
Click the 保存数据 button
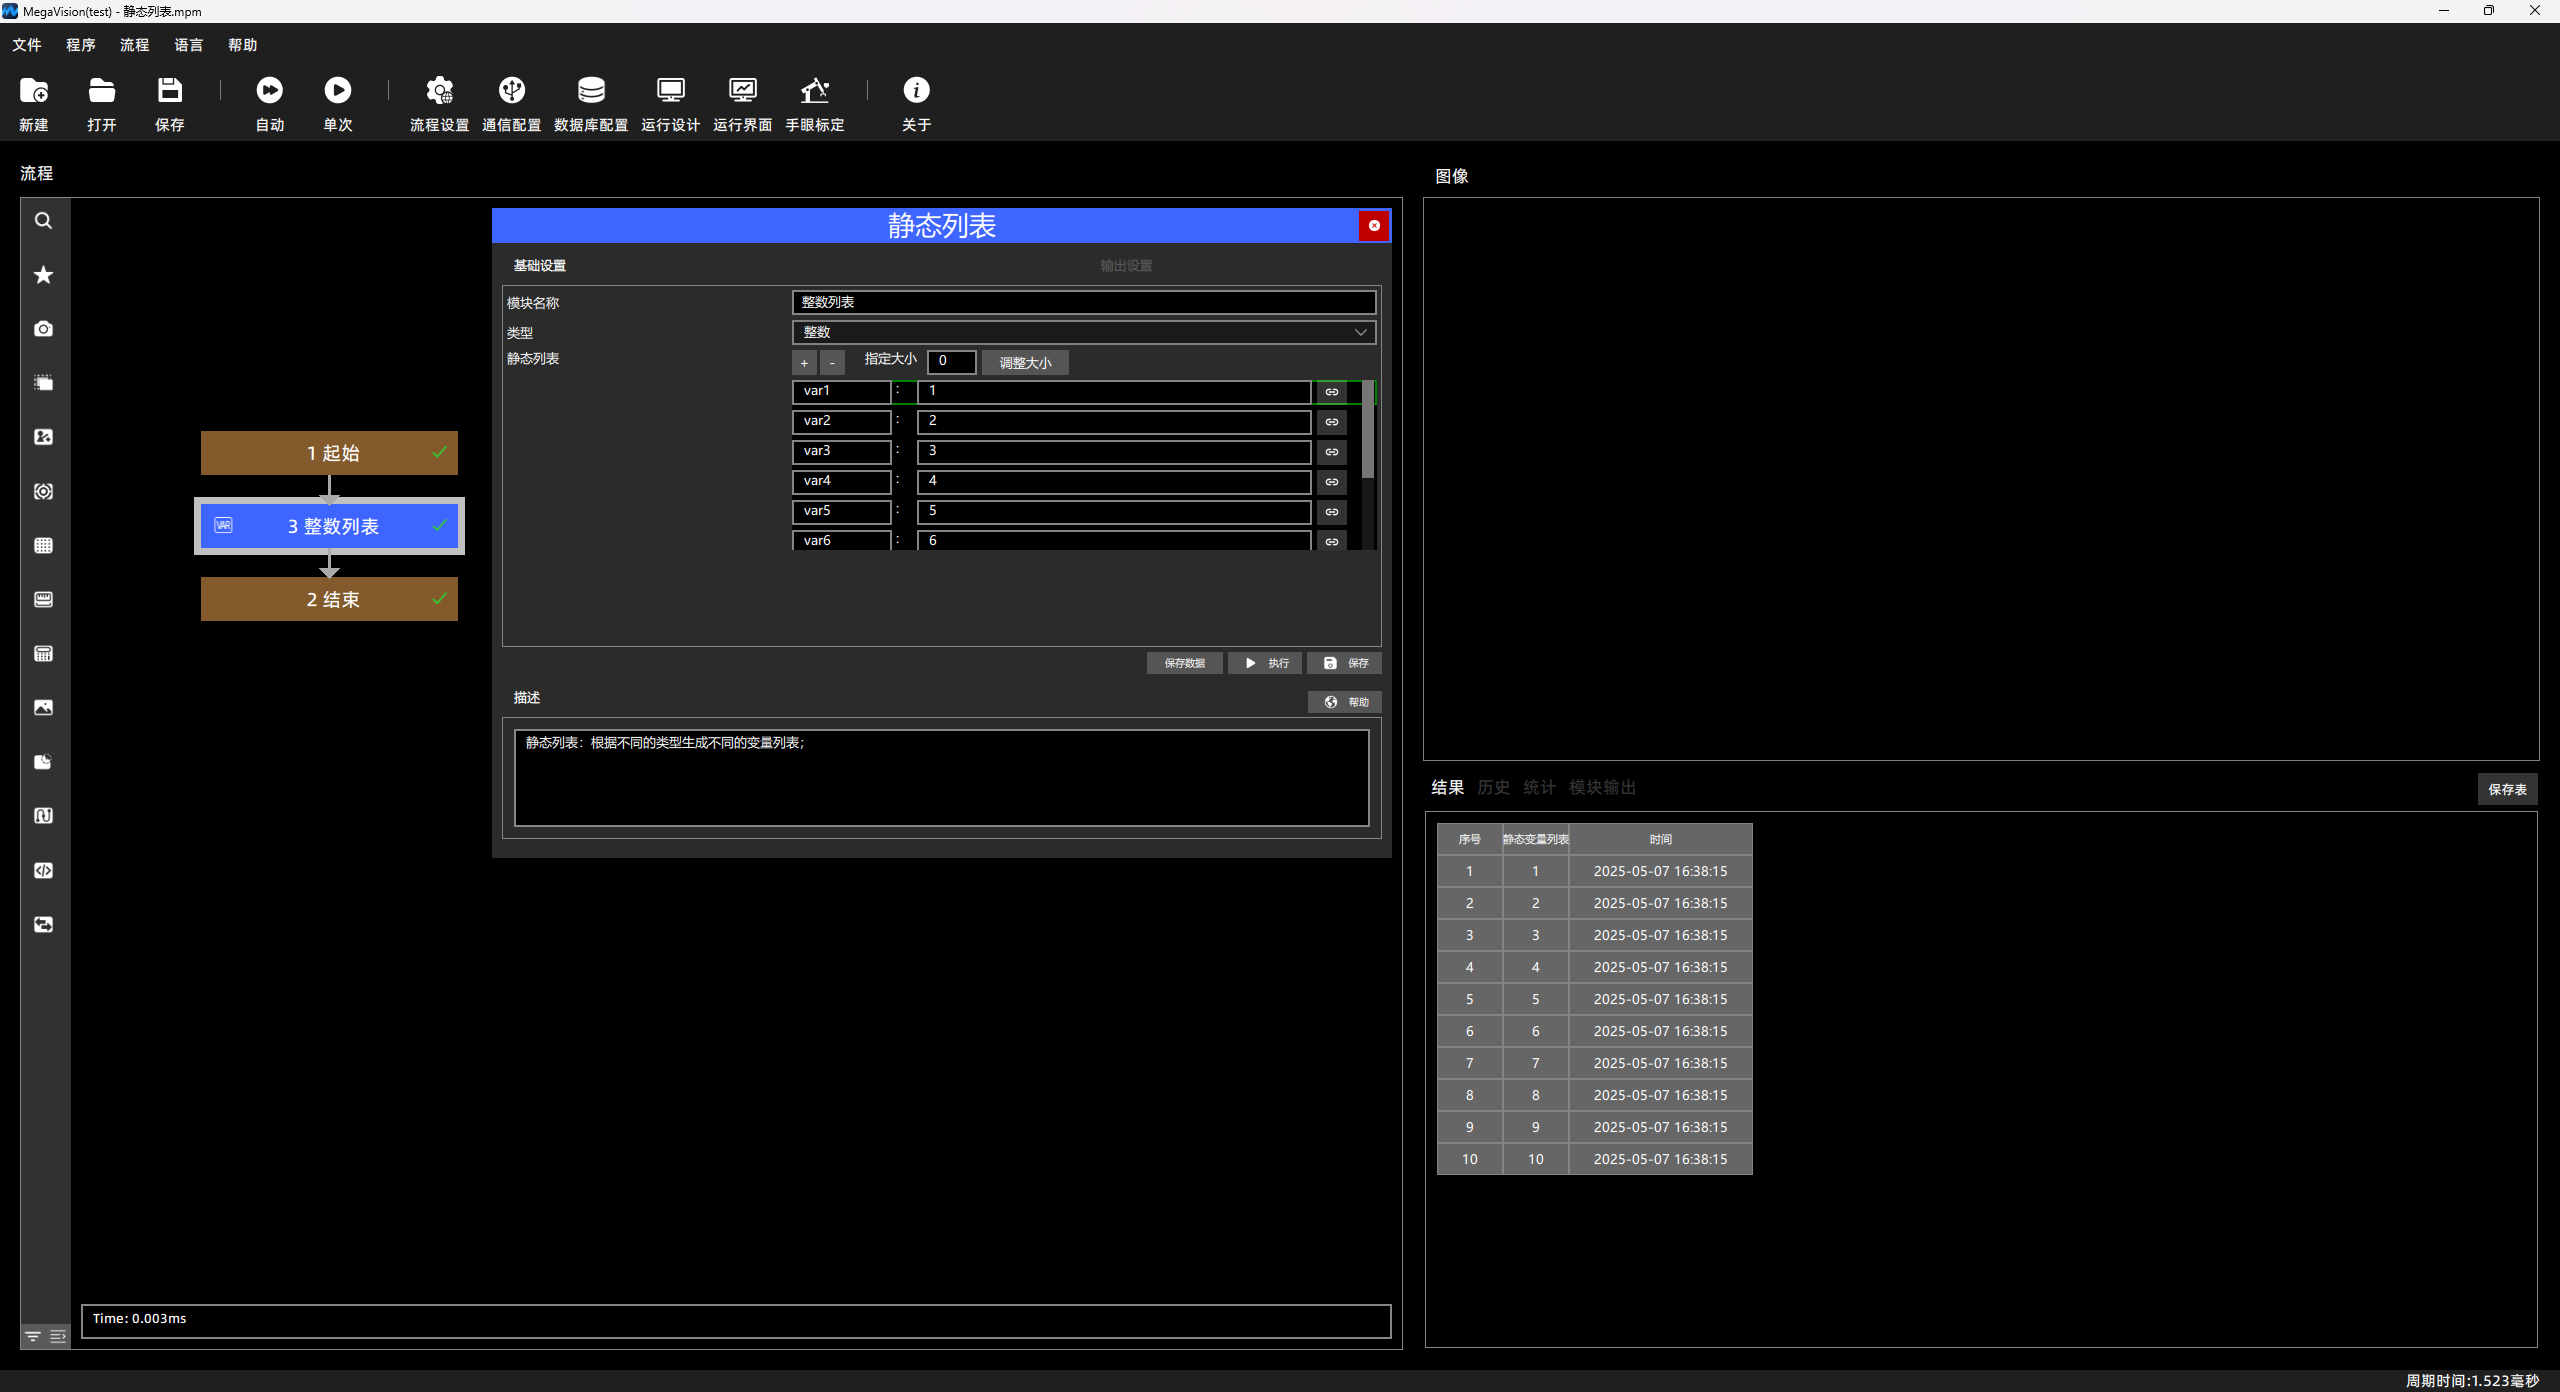[x=1185, y=663]
